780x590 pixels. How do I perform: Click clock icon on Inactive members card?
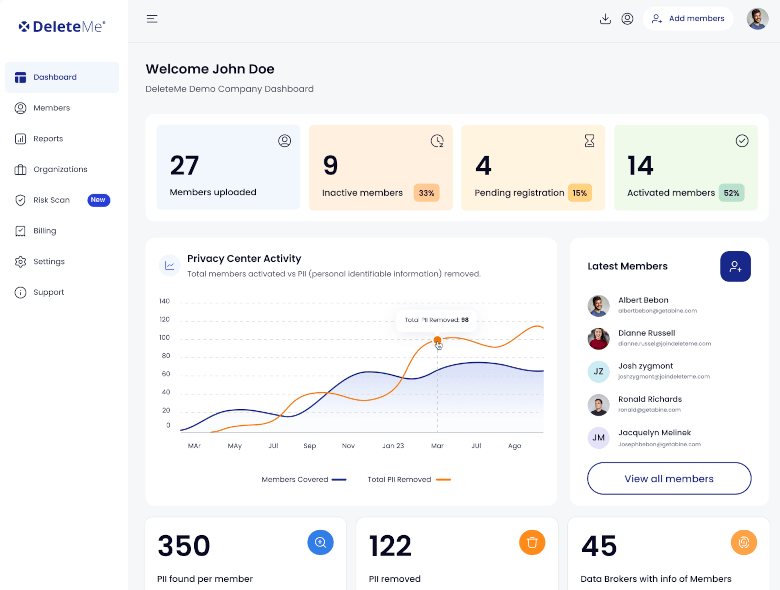pyautogui.click(x=437, y=141)
